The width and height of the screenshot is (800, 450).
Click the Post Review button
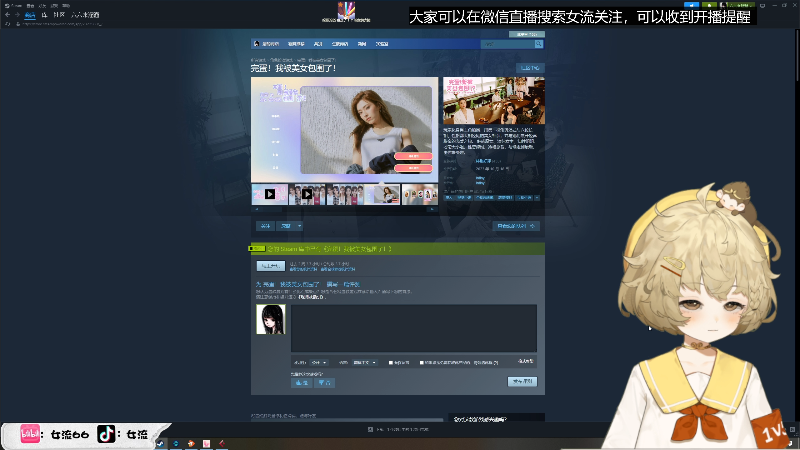[x=522, y=382]
